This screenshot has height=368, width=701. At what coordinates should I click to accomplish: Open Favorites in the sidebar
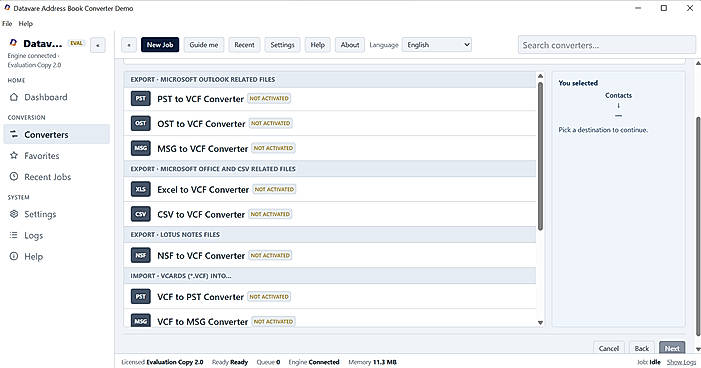click(56, 156)
